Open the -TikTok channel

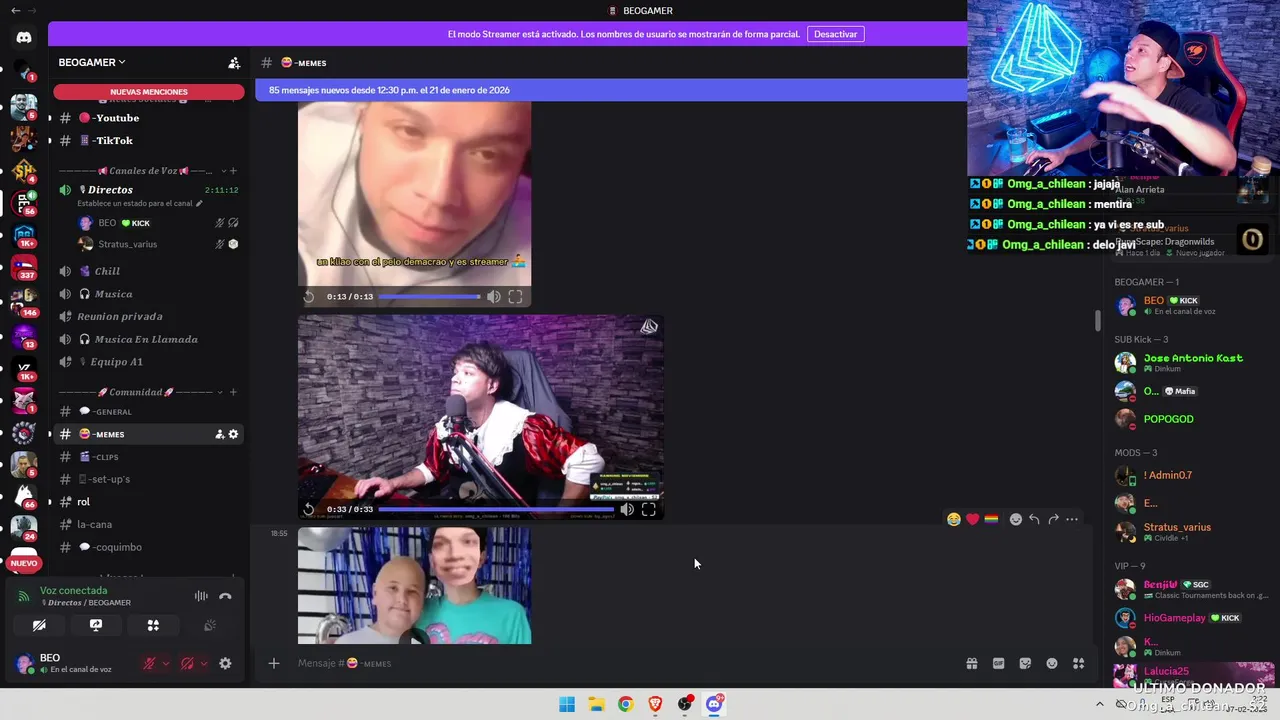[148, 141]
